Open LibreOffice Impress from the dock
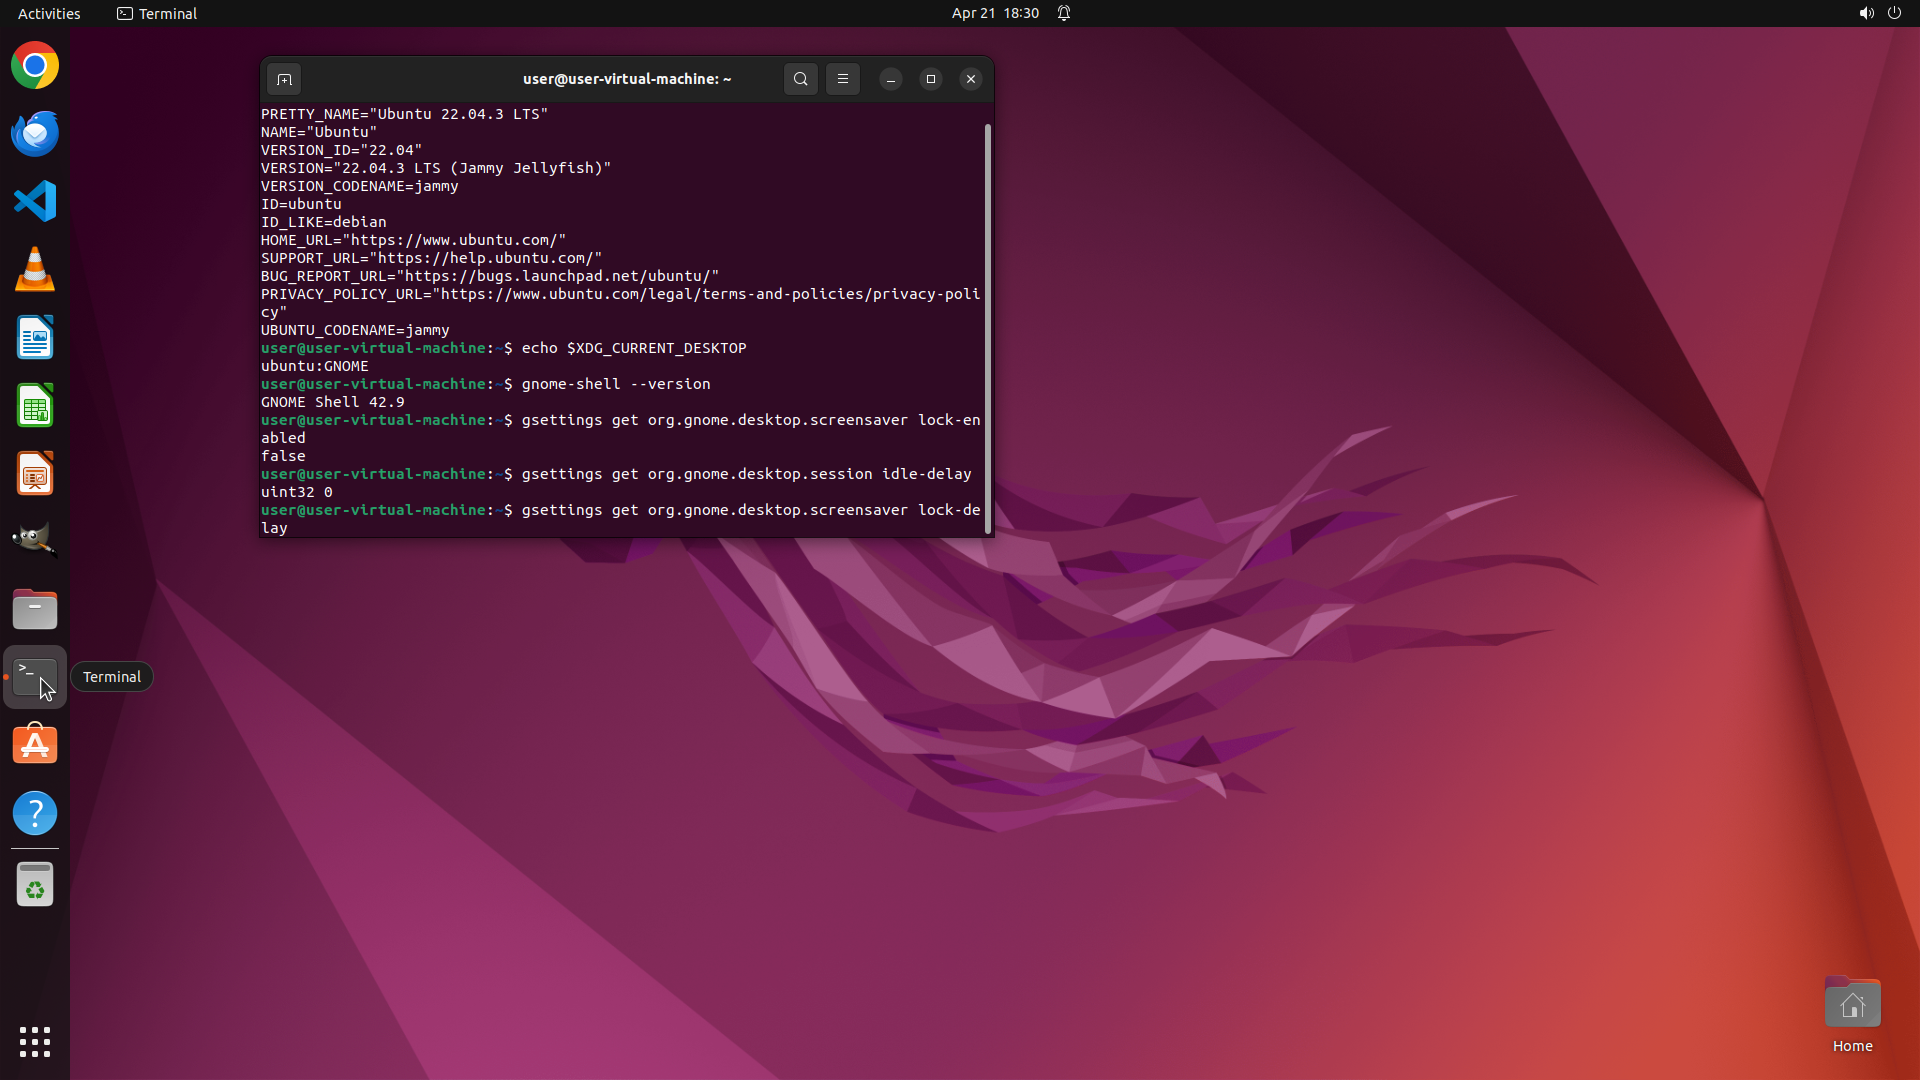Image resolution: width=1920 pixels, height=1080 pixels. tap(35, 474)
